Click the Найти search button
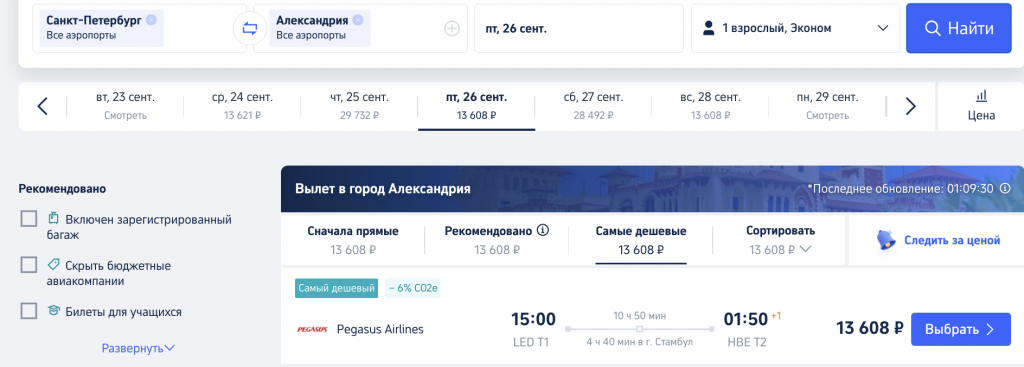1024x367 pixels. [x=959, y=29]
